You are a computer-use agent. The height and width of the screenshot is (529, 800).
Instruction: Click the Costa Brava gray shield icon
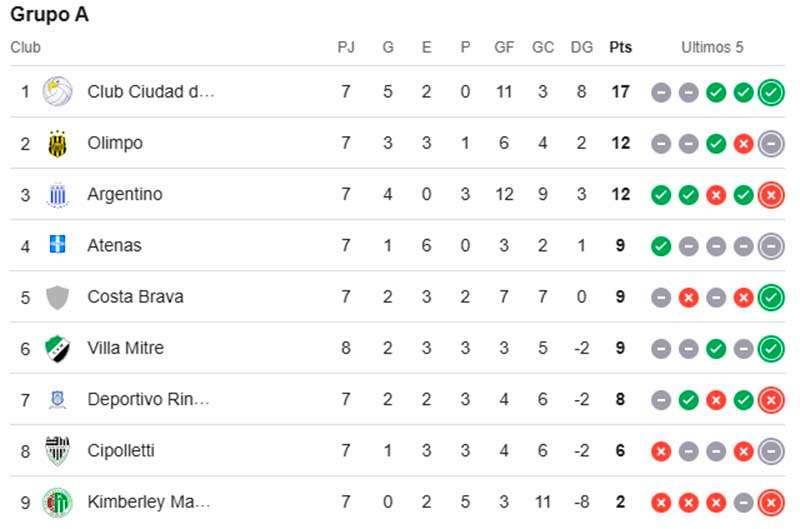tap(57, 297)
